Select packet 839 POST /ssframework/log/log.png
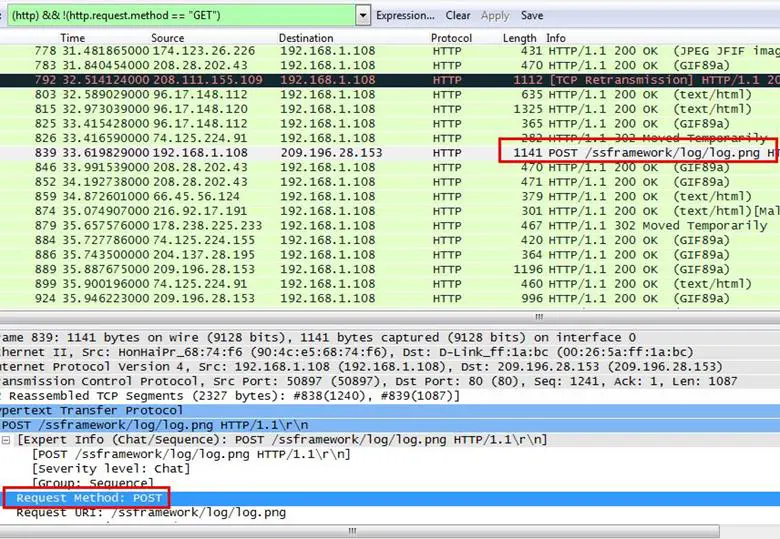The image size is (780, 539). pos(300,153)
